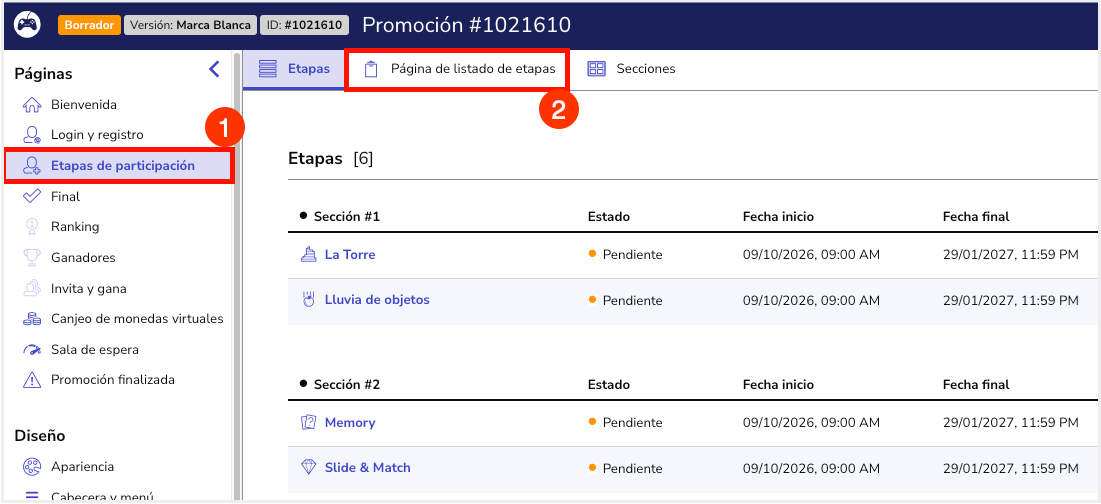Click the Invita y gana people icon
The width and height of the screenshot is (1101, 504).
[x=32, y=289]
